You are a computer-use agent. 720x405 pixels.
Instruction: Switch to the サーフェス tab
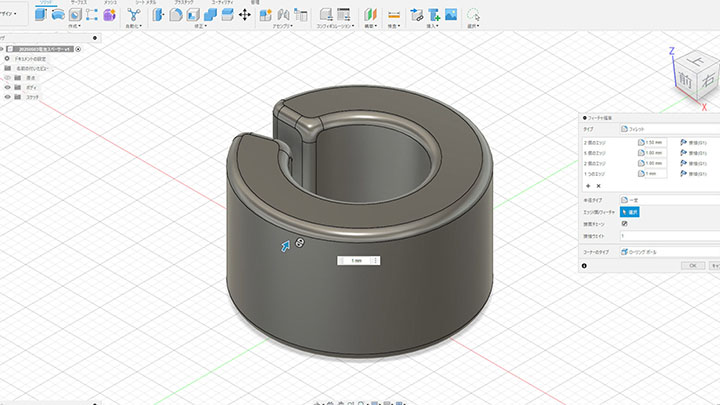(x=79, y=2)
